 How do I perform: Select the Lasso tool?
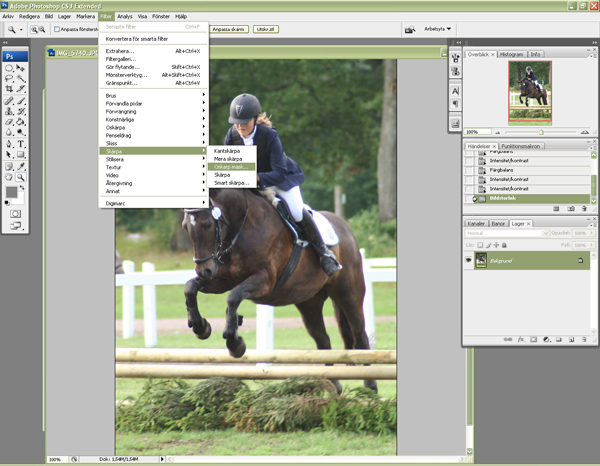[9, 78]
